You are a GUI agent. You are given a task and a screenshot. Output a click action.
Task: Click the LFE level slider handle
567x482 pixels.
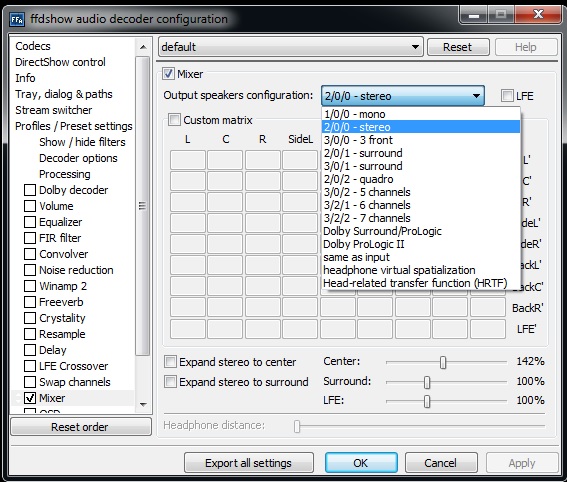[427, 401]
